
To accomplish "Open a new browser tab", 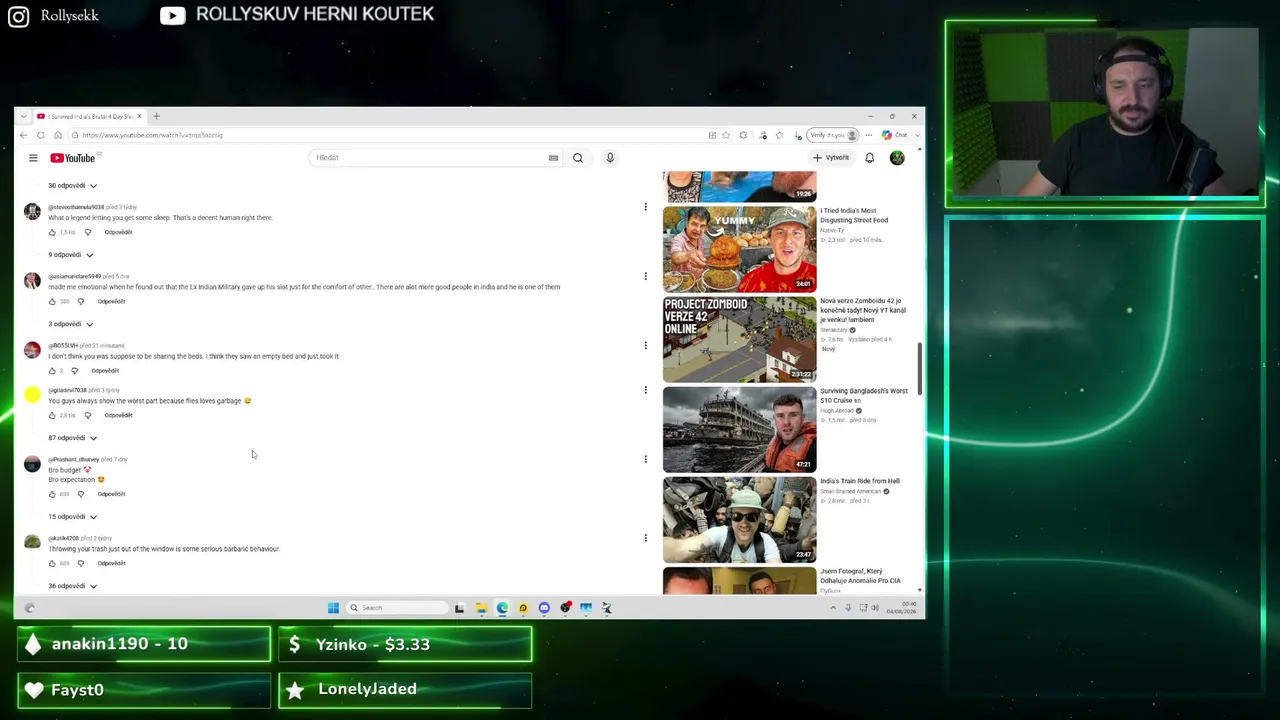I will [x=156, y=117].
